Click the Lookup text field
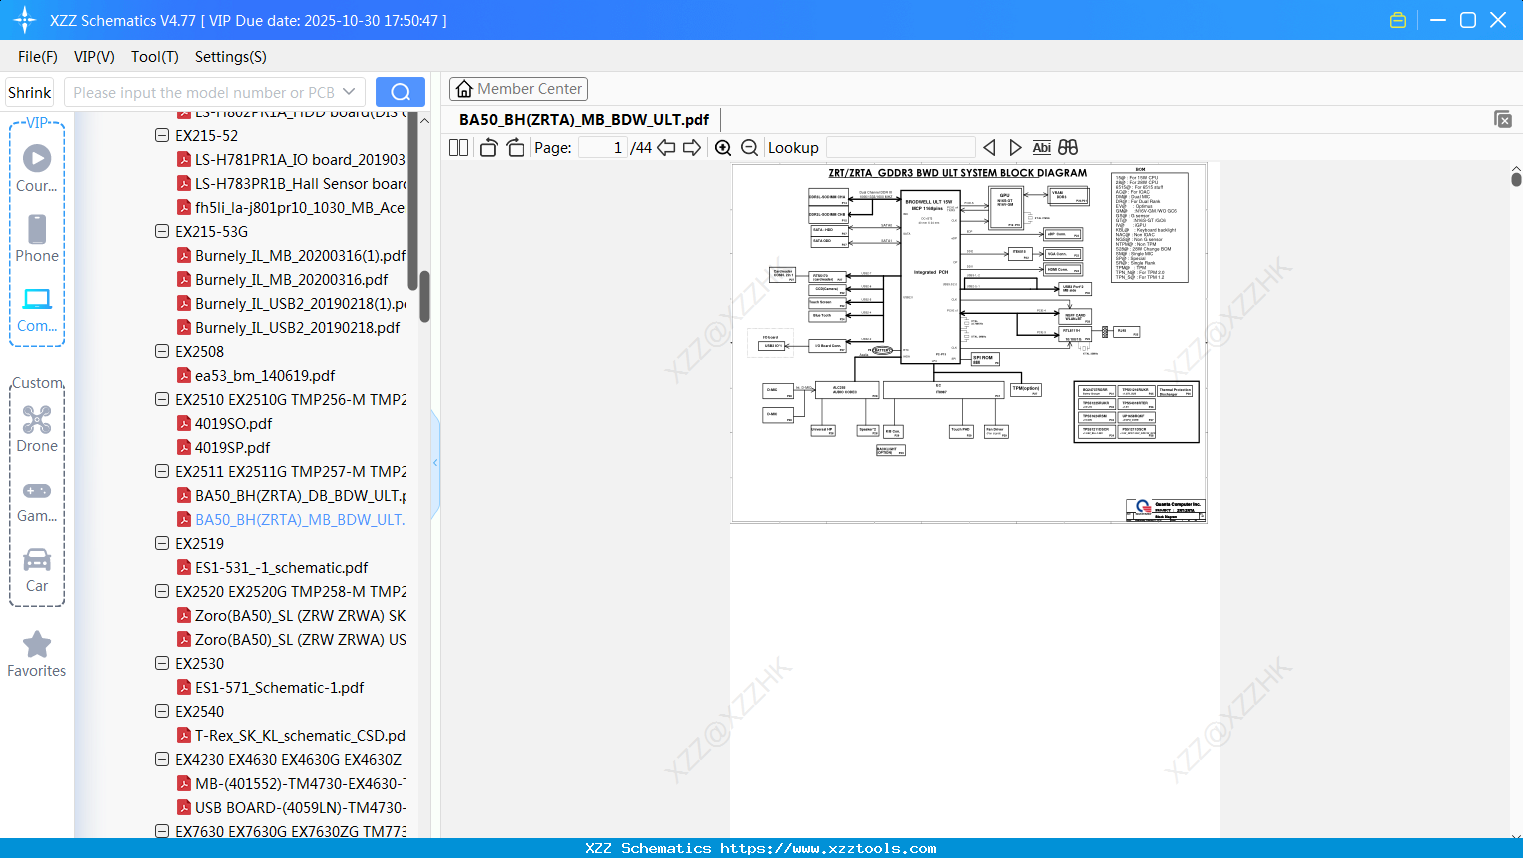The image size is (1523, 858). pos(900,148)
